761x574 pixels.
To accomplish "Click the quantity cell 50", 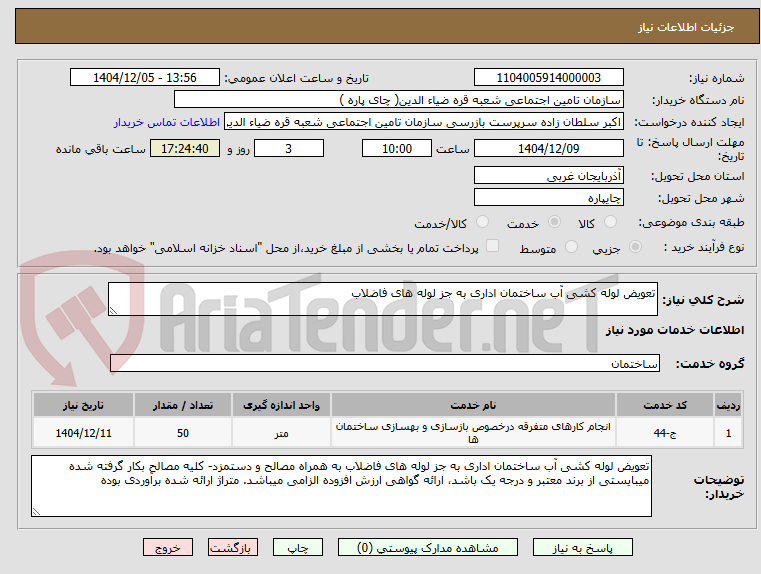I will click(x=182, y=433).
